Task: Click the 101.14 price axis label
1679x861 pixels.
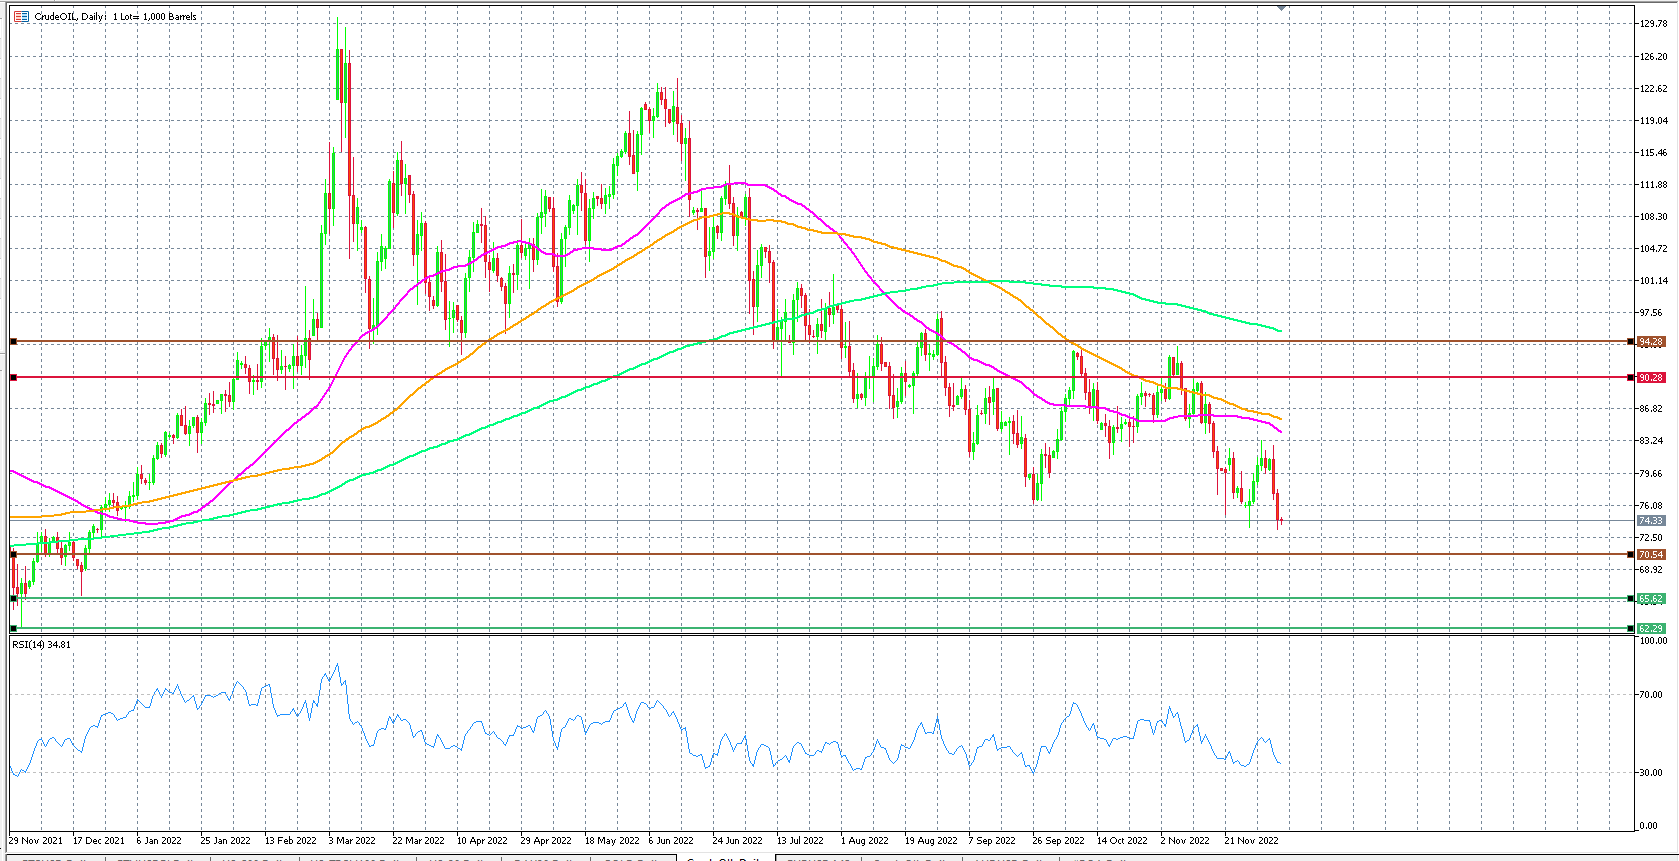Action: [1654, 281]
